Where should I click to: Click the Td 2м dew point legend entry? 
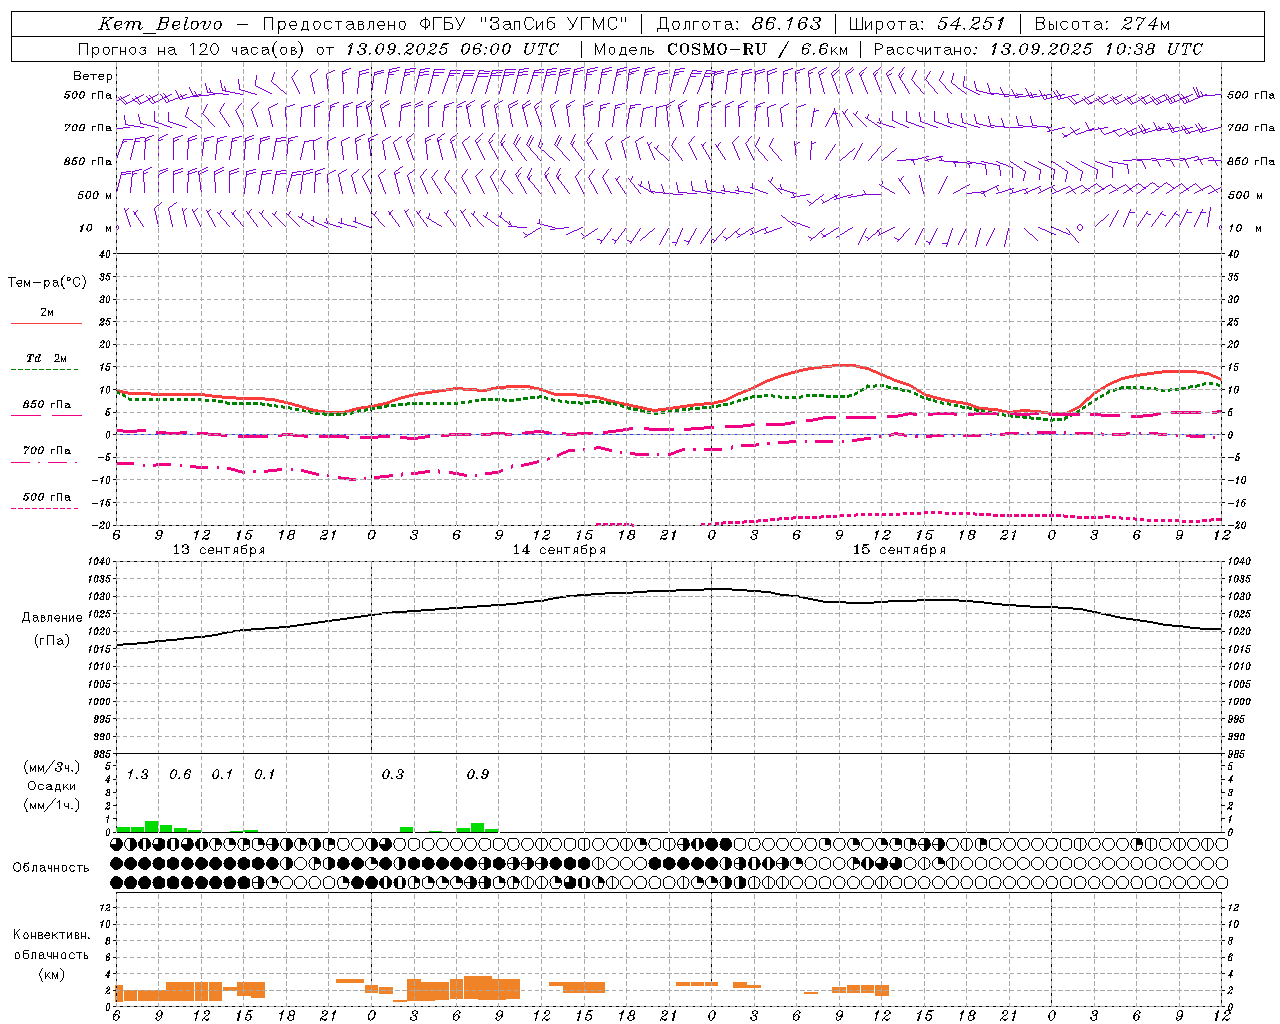(46, 358)
